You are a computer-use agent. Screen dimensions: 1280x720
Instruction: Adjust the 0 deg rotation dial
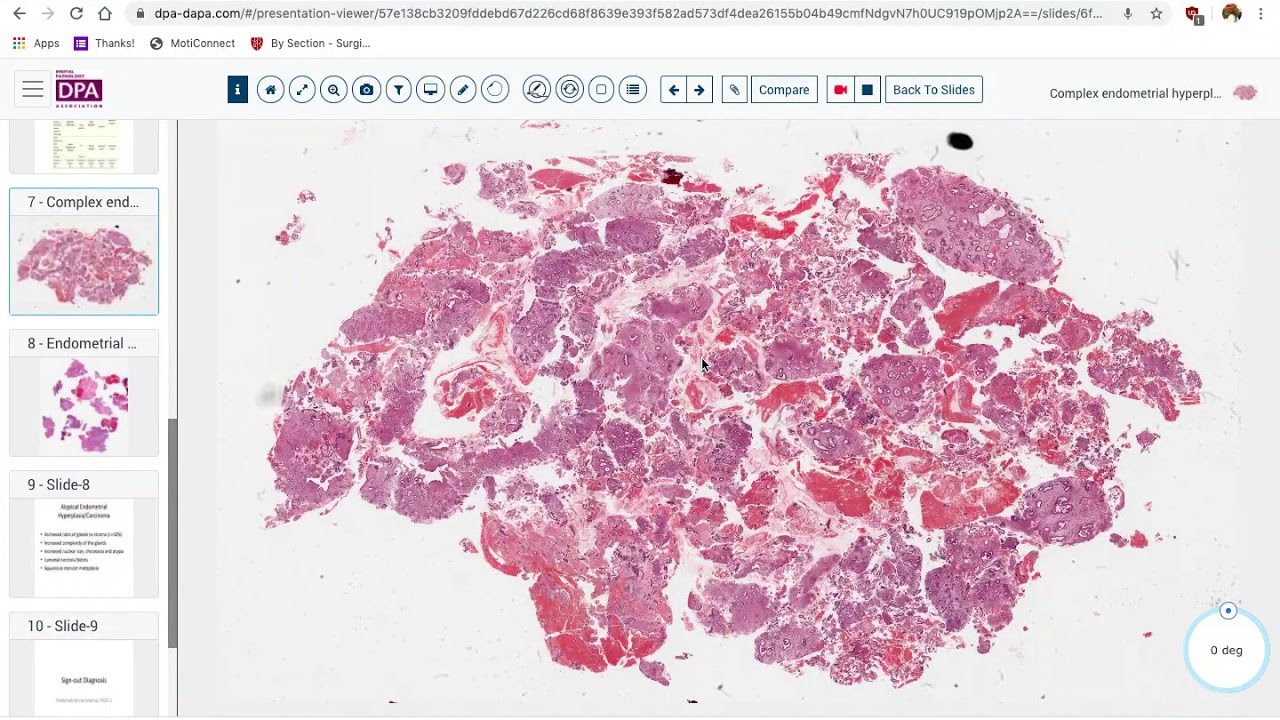coord(1227,649)
